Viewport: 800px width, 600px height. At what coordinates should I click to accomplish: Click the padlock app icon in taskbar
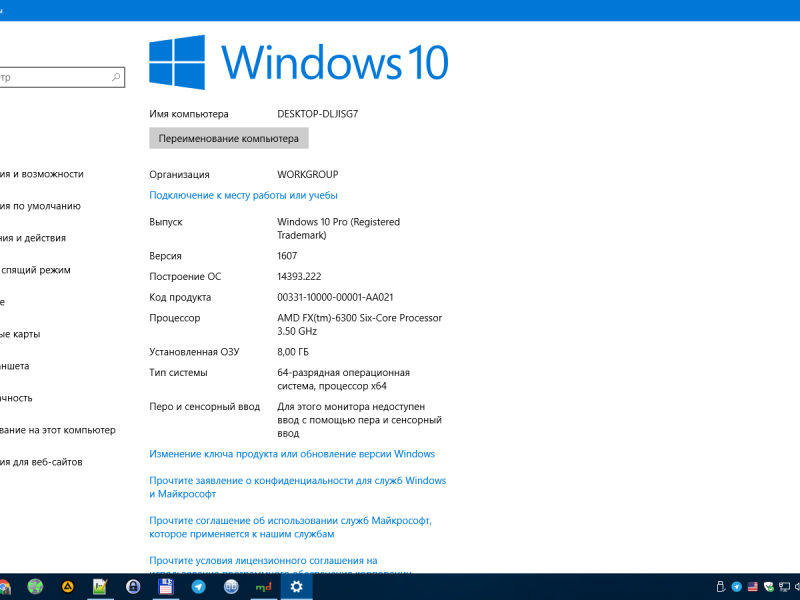(x=133, y=587)
